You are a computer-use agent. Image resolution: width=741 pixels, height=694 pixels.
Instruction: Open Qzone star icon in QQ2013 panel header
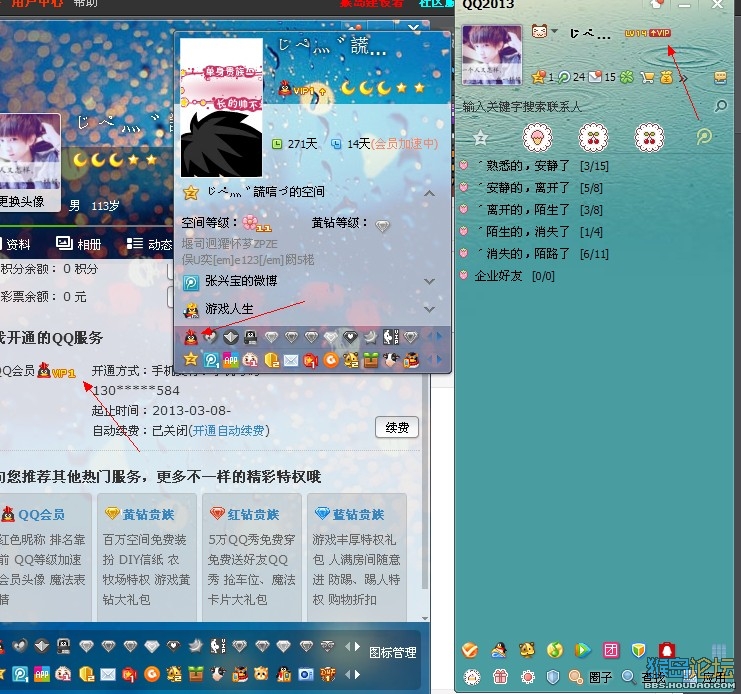[x=538, y=77]
